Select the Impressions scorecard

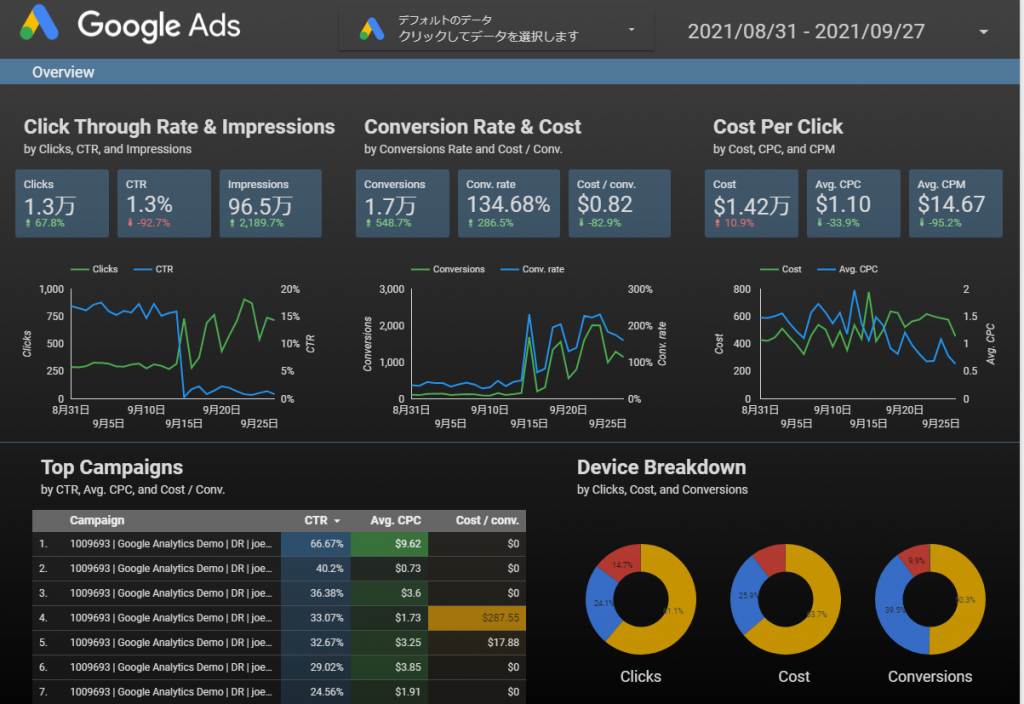(270, 203)
